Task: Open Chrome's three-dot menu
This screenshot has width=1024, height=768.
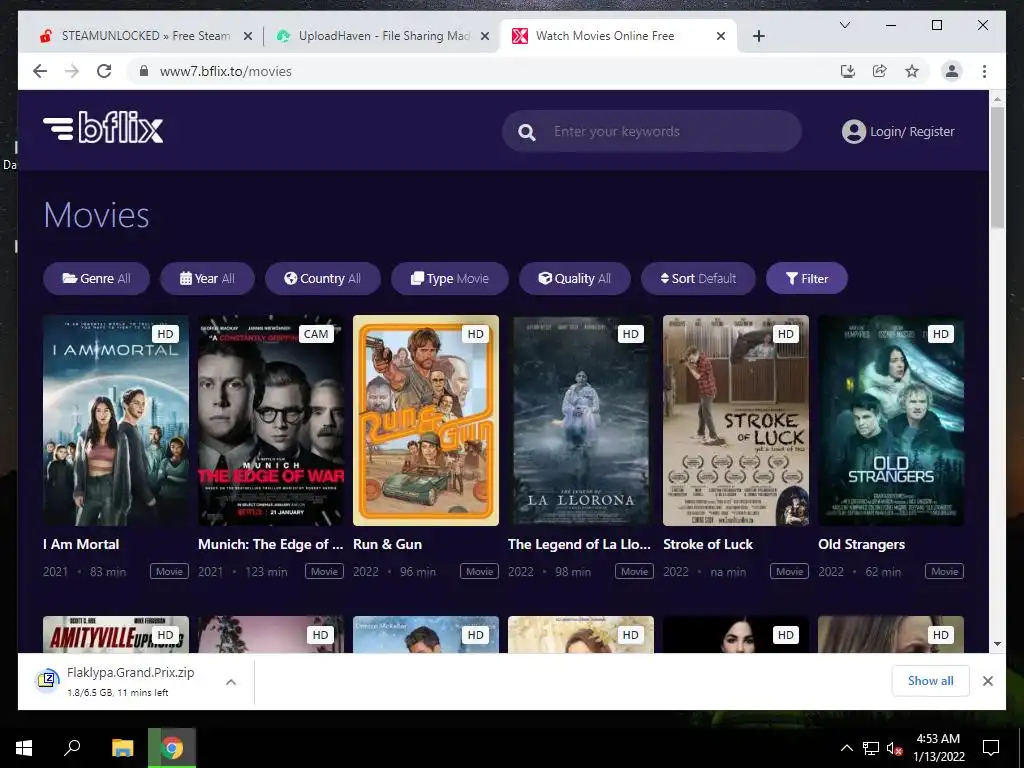Action: [984, 71]
